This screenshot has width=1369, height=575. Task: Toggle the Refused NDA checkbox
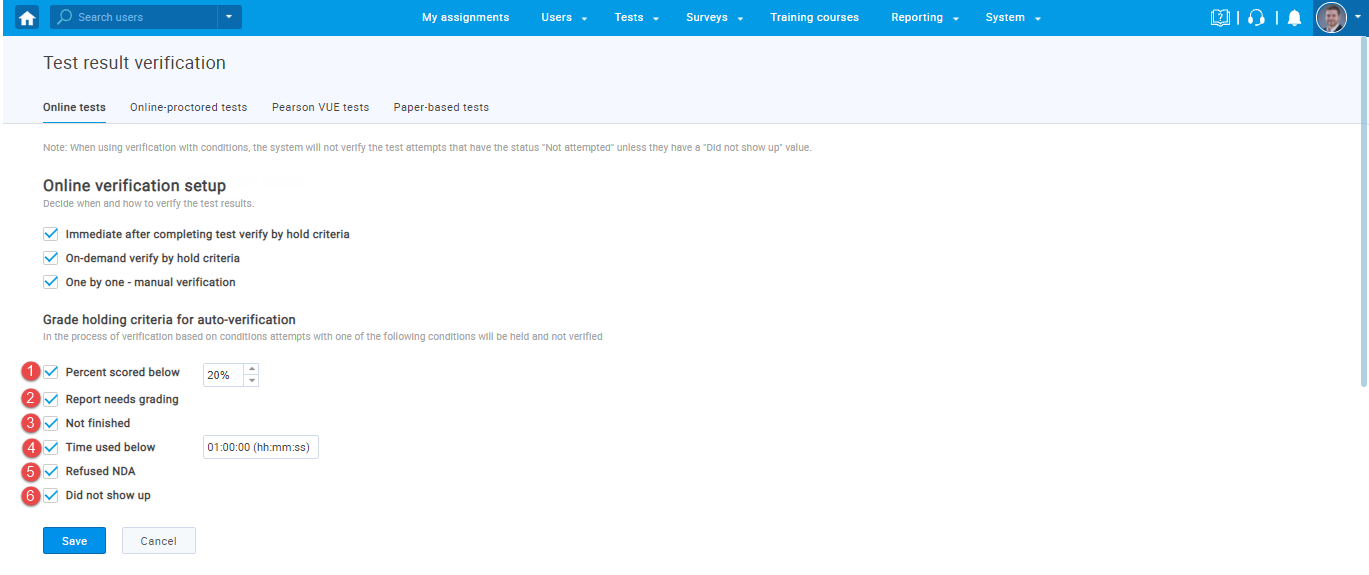tap(51, 471)
